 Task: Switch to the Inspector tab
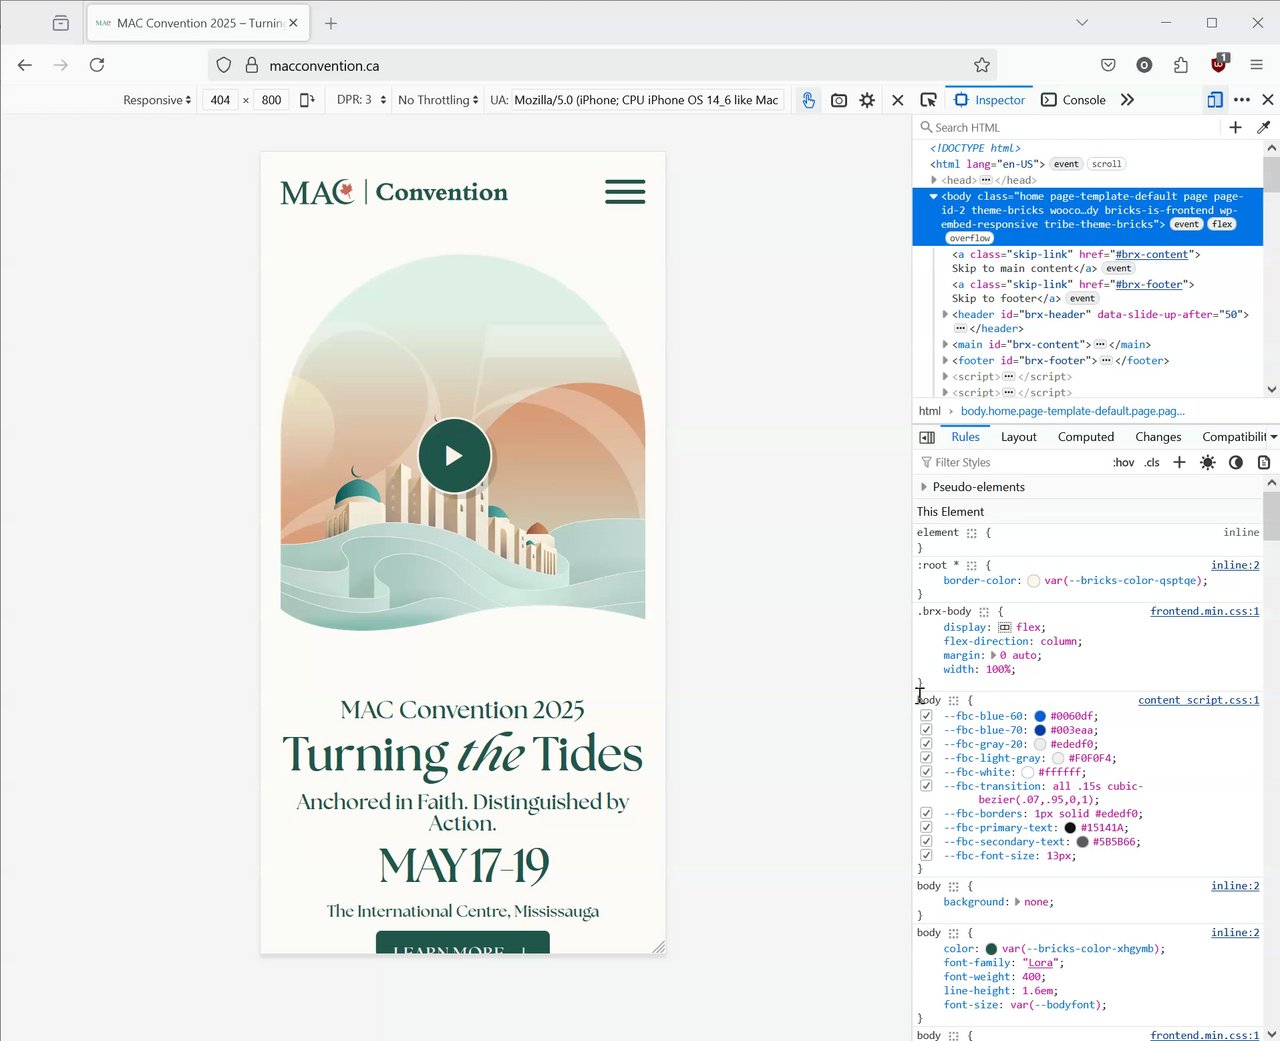(x=990, y=100)
